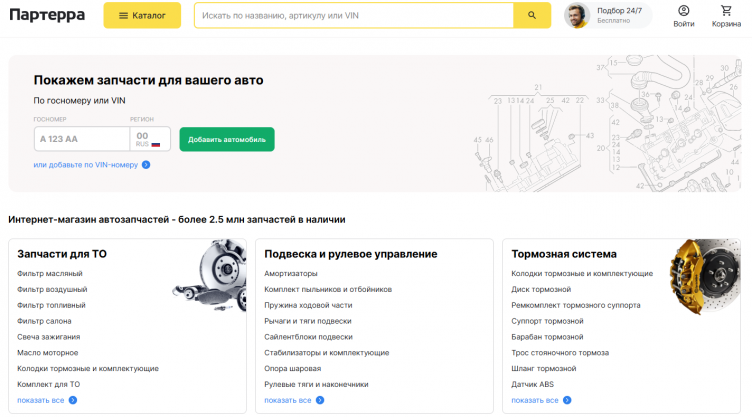Select Фильтр топливный

[51, 305]
